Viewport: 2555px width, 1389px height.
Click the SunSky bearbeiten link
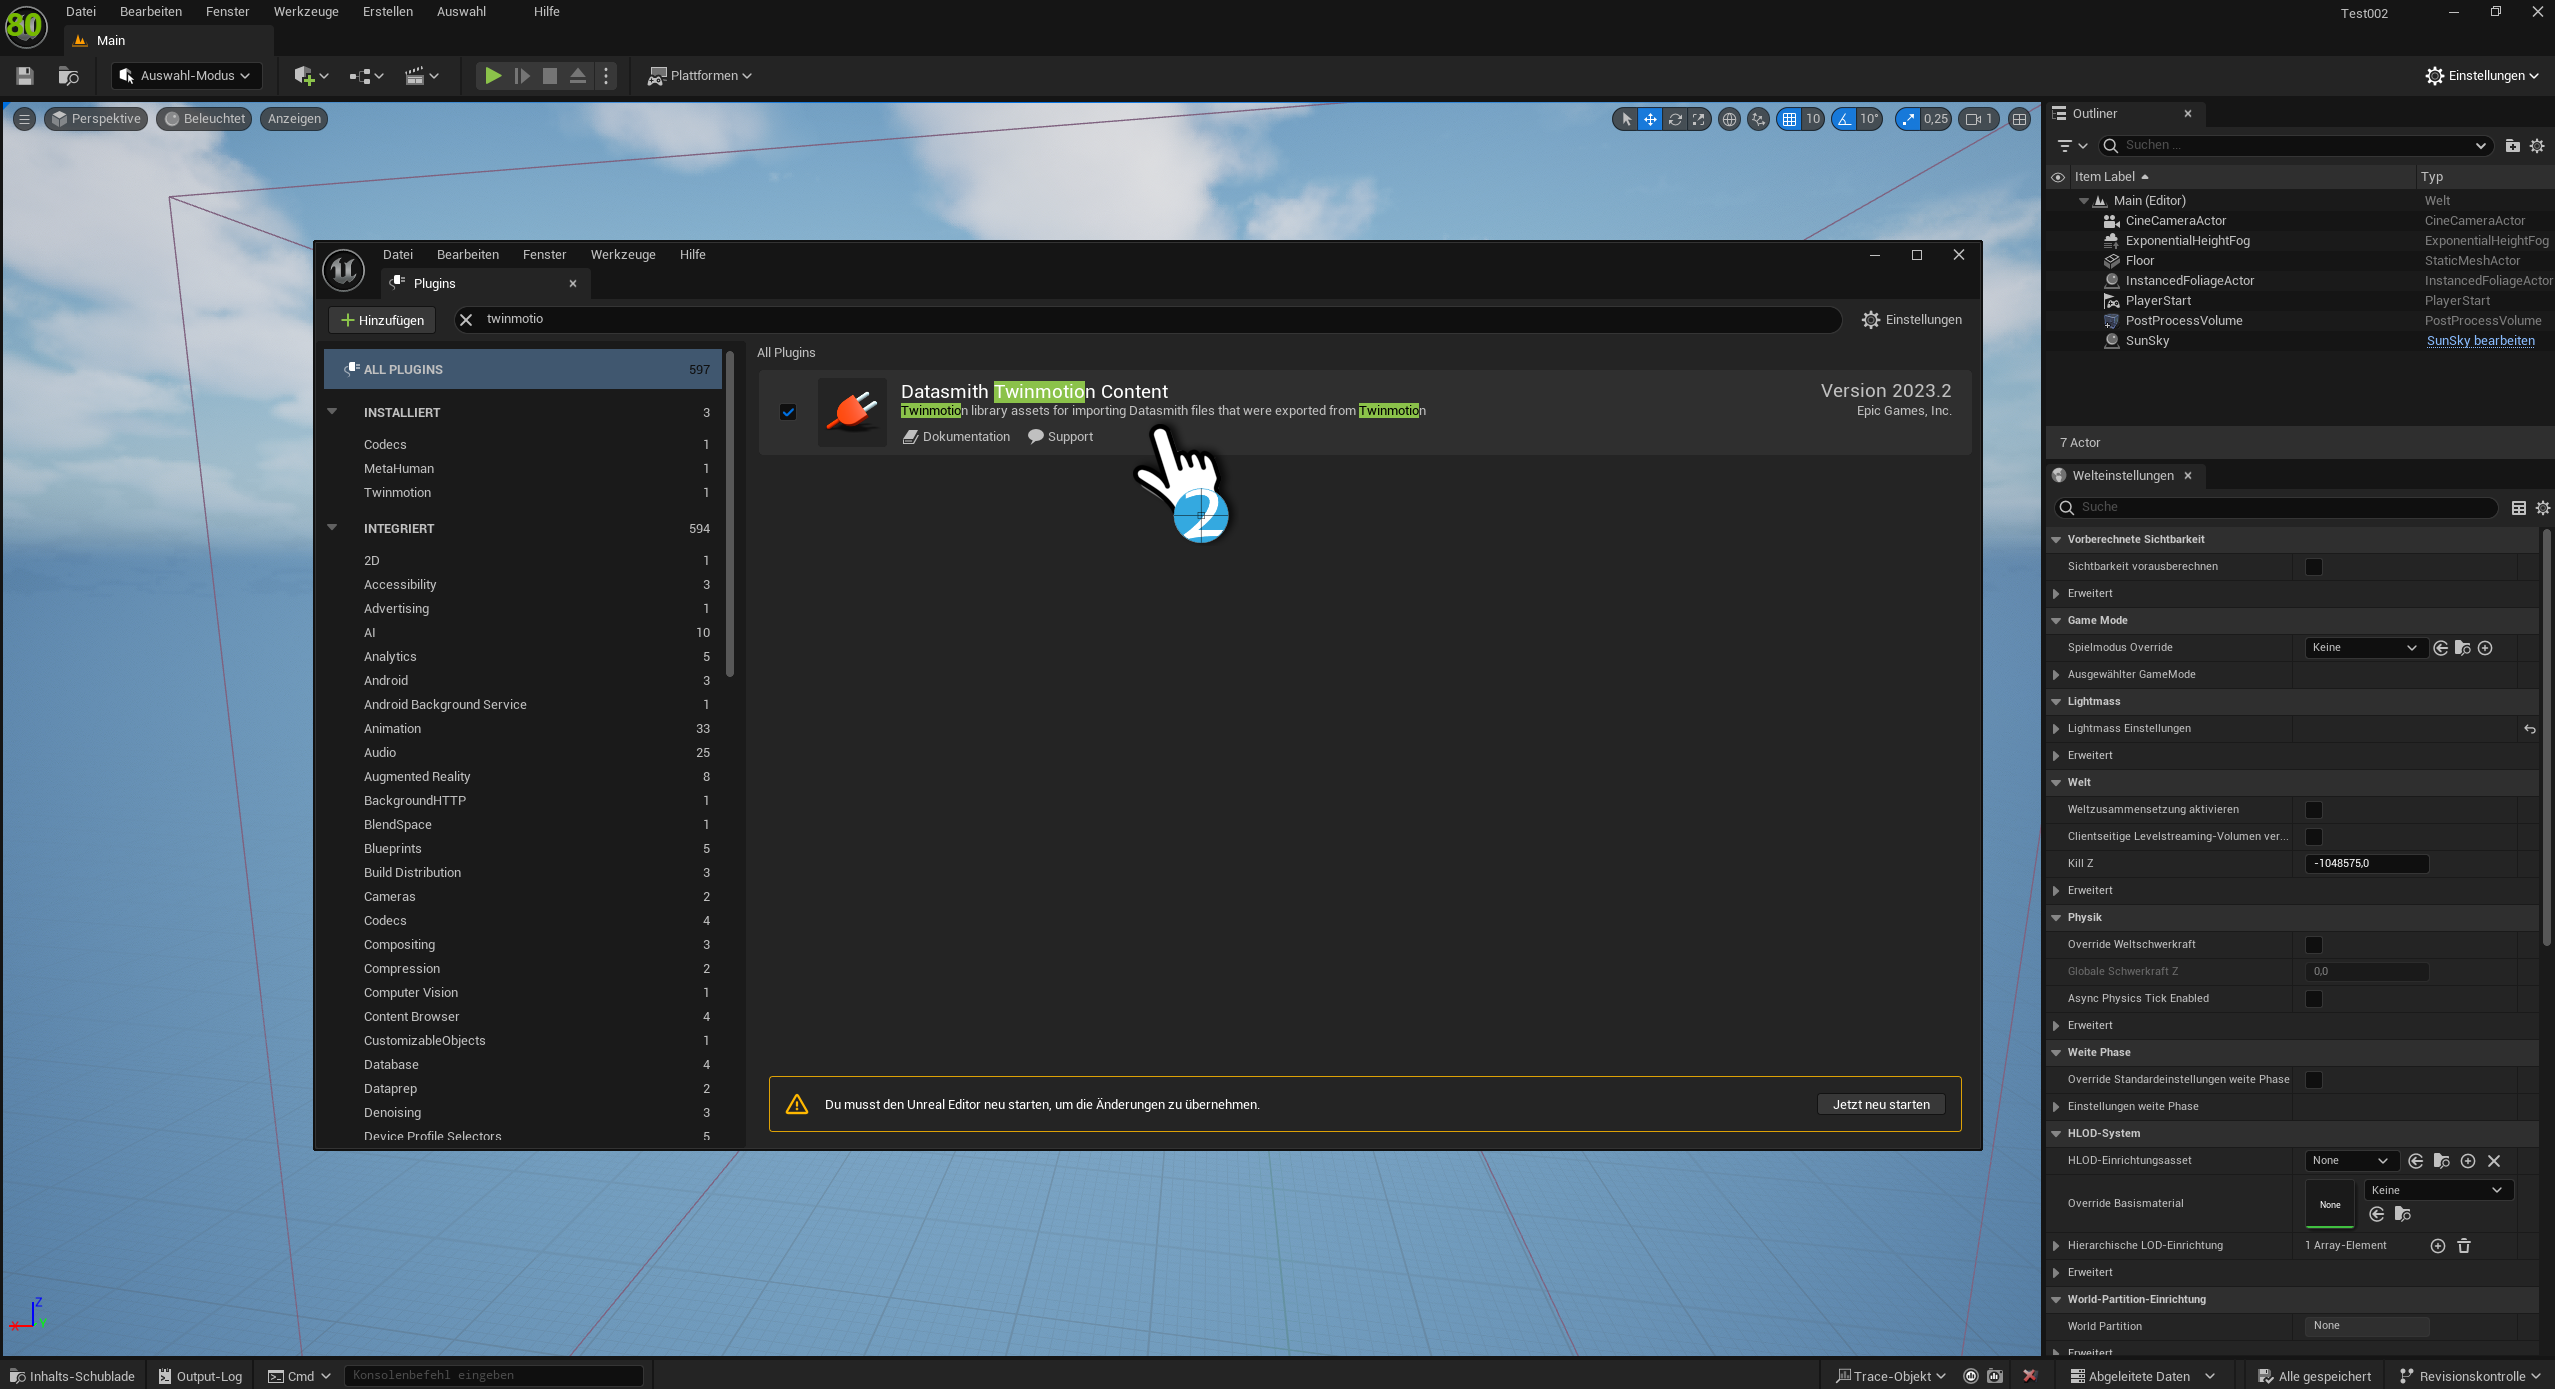(2481, 341)
